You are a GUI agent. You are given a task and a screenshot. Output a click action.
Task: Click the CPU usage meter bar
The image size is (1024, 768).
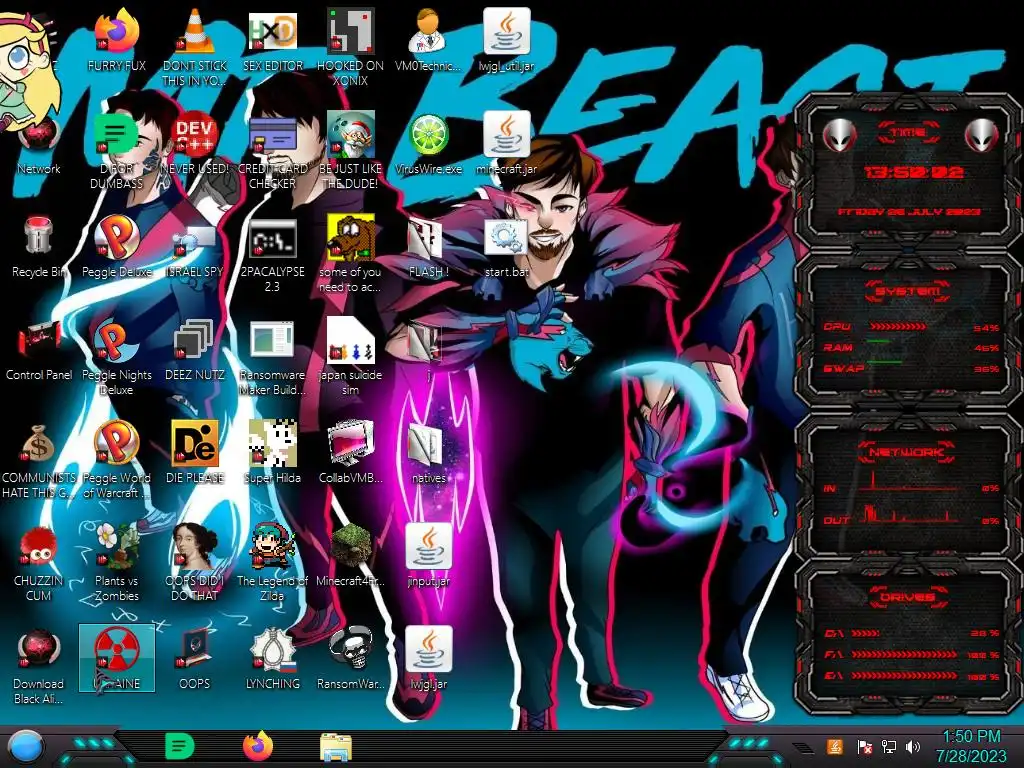898,327
